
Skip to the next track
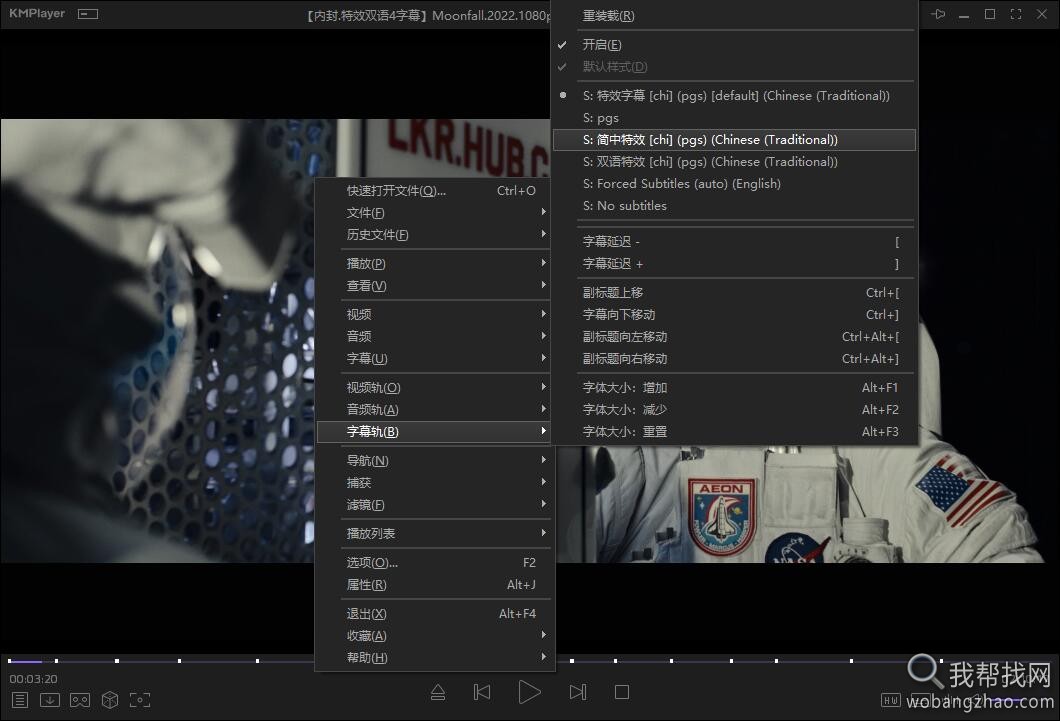(x=578, y=692)
